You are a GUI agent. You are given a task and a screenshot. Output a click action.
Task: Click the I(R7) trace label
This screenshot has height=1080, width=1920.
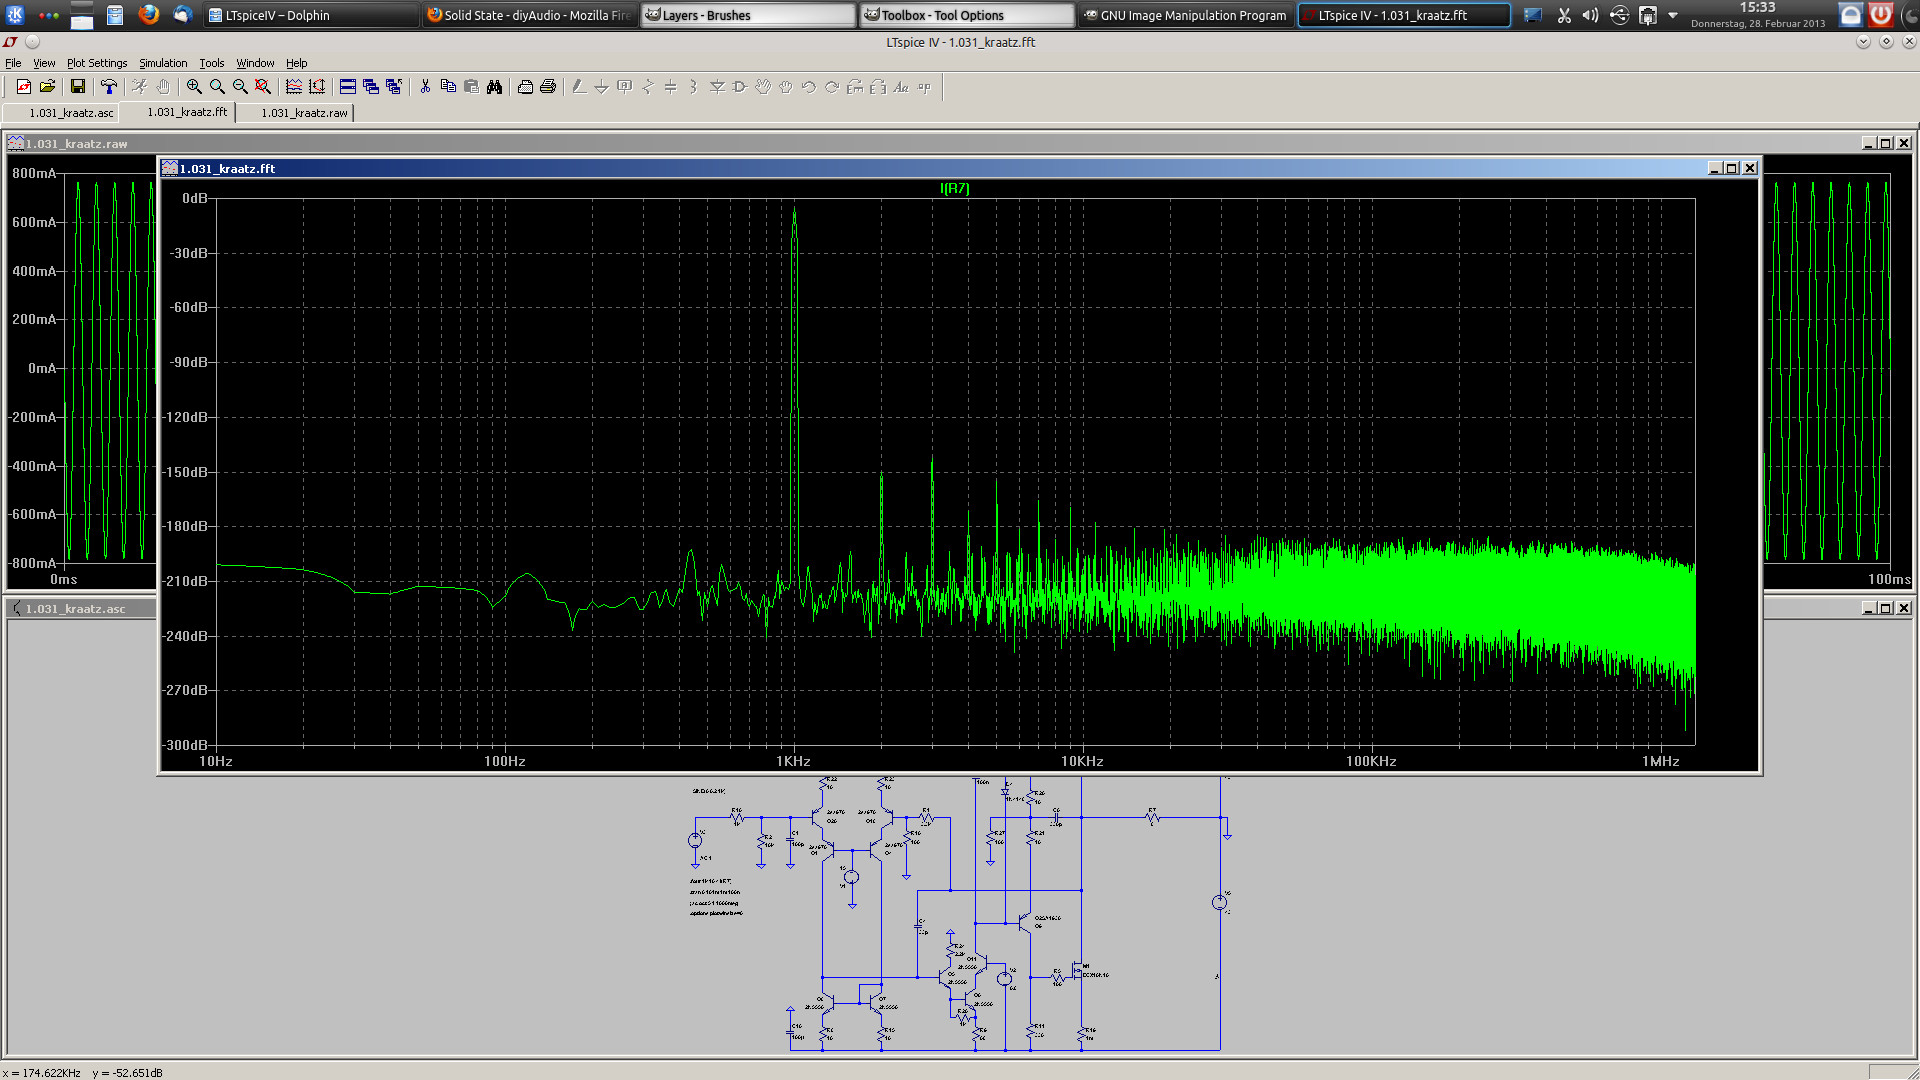[954, 188]
